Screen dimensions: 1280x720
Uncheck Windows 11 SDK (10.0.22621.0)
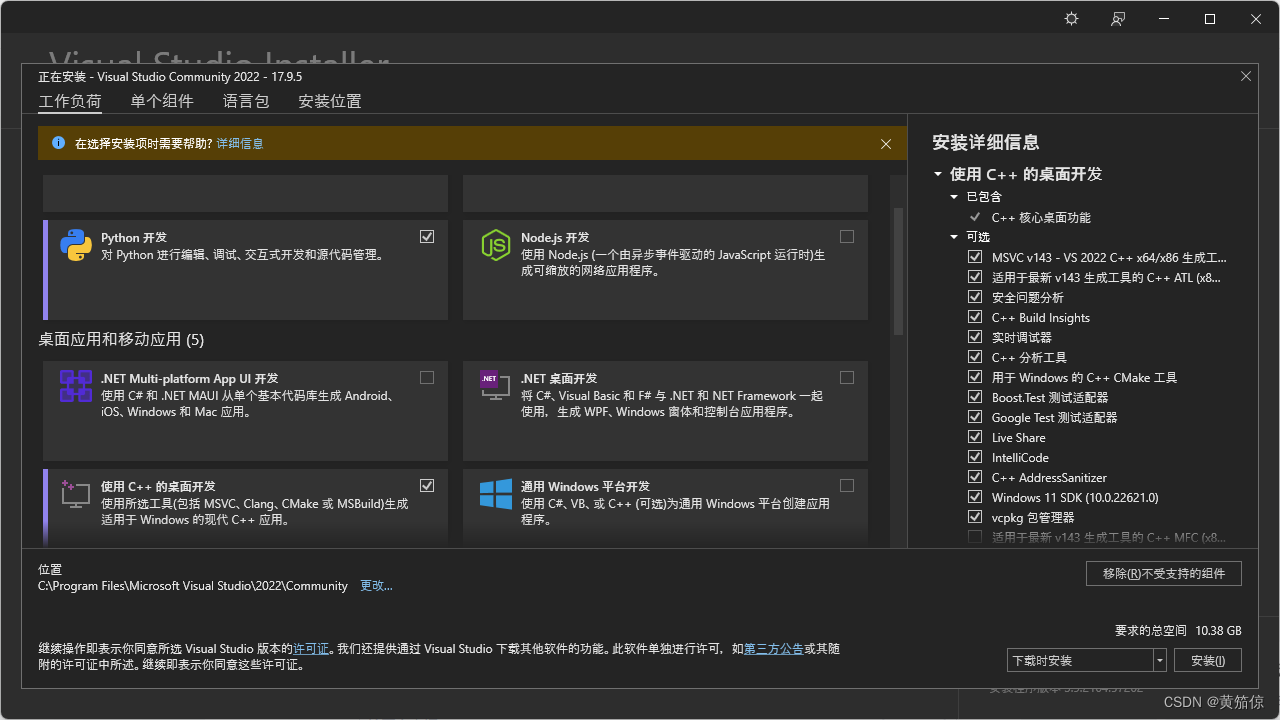pyautogui.click(x=975, y=497)
